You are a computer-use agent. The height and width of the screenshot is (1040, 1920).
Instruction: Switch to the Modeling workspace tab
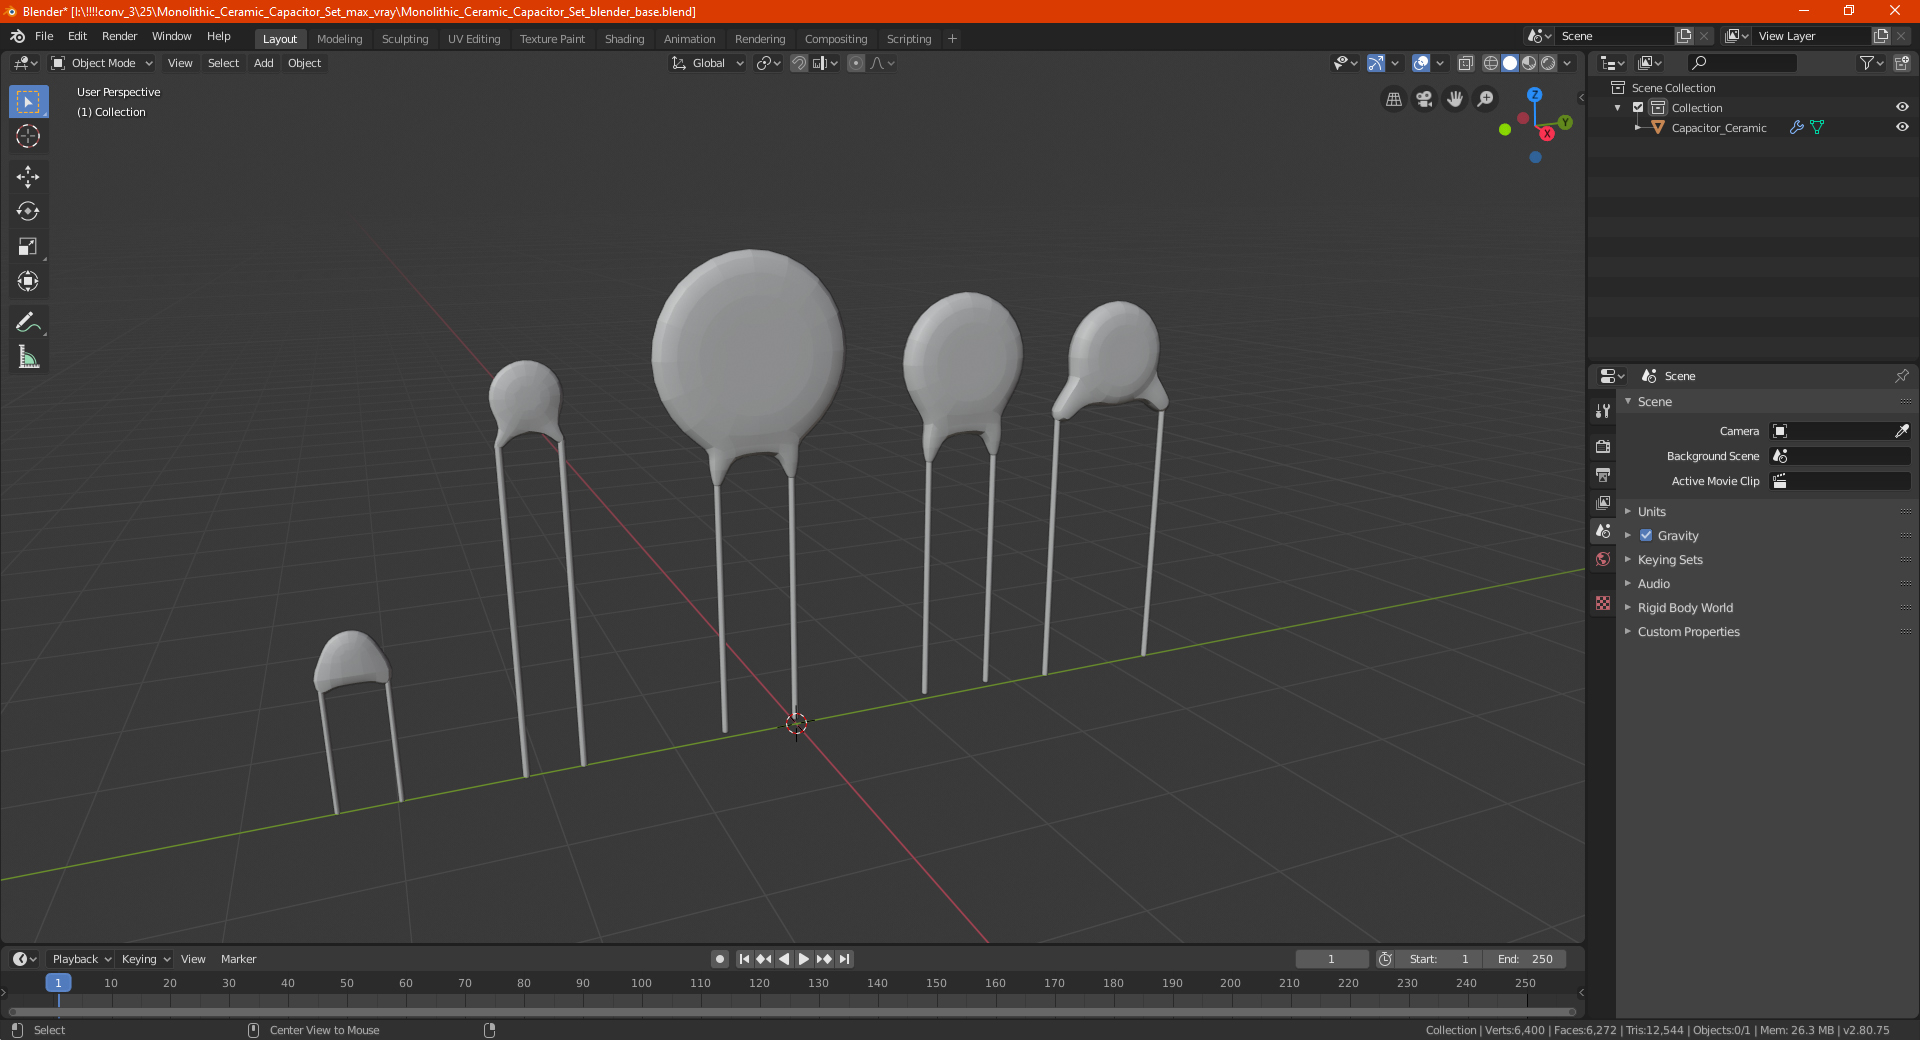(339, 39)
